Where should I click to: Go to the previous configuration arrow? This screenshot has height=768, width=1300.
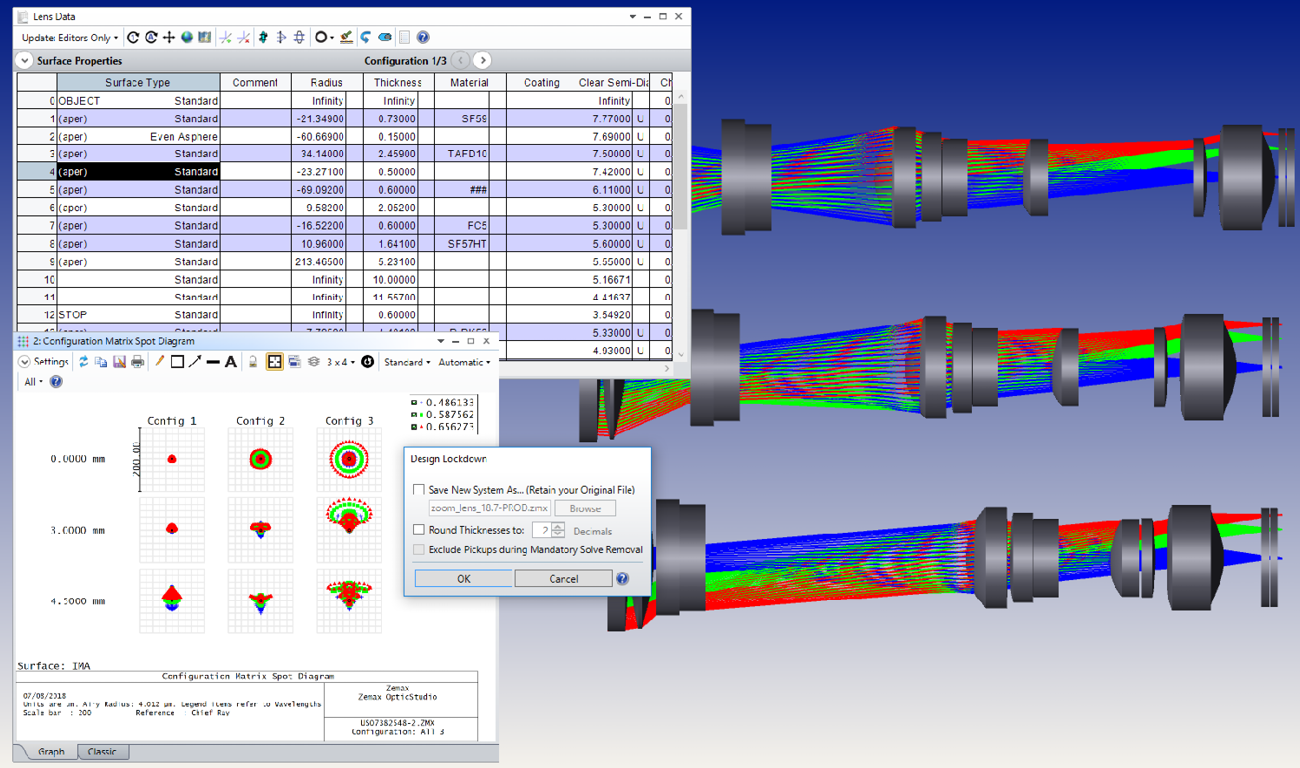[x=461, y=61]
